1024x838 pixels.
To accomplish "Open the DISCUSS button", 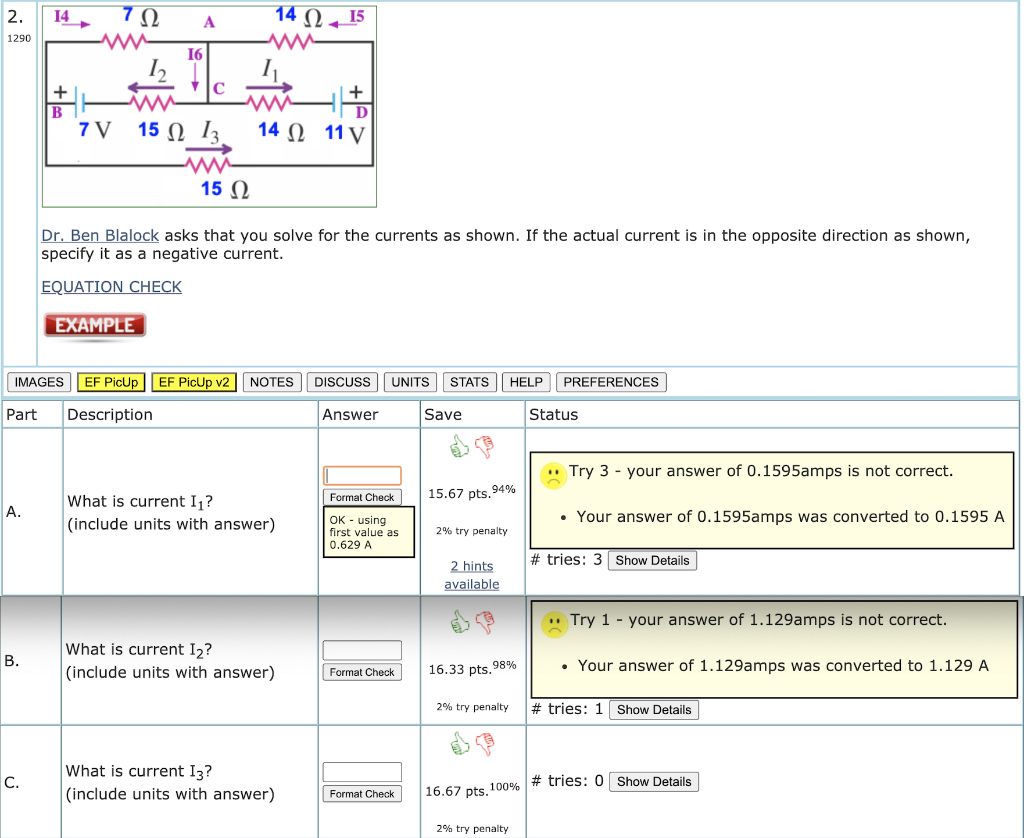I will click(x=342, y=382).
